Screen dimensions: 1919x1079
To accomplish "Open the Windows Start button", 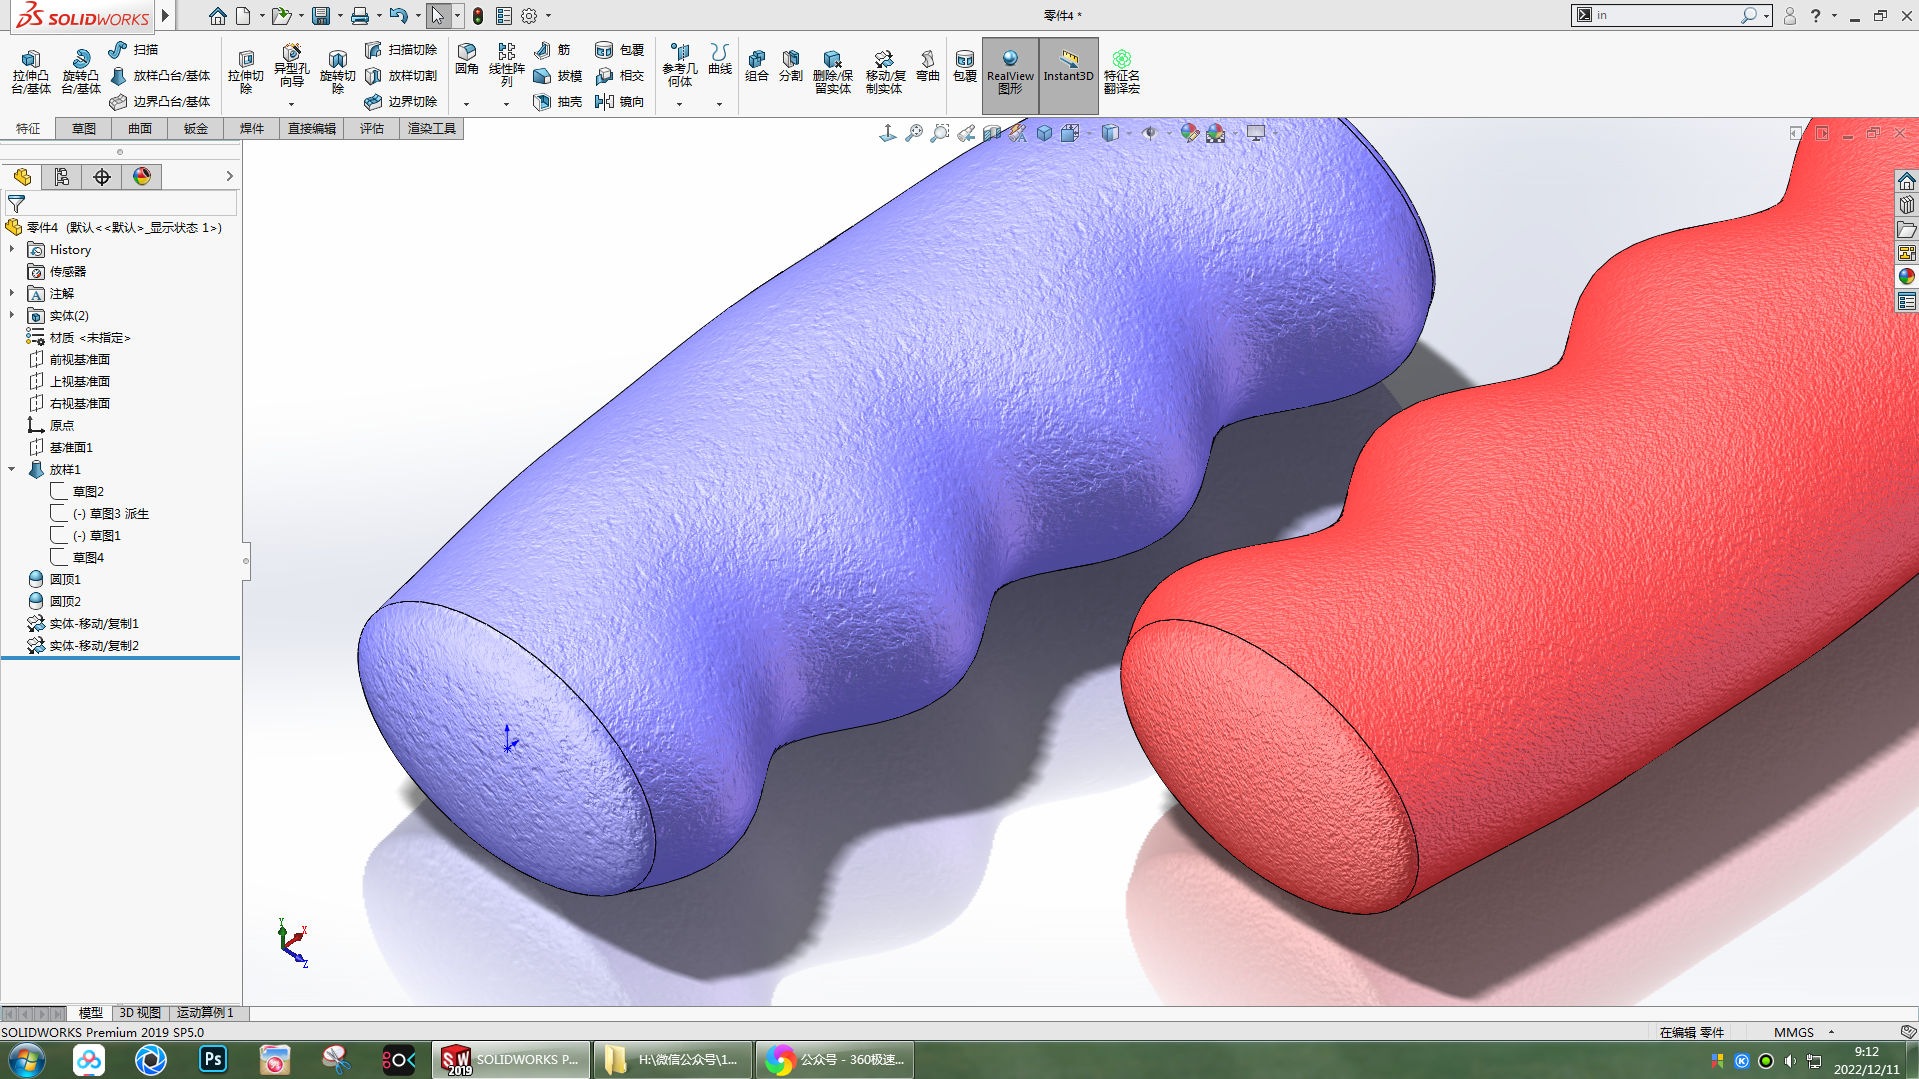I will click(x=26, y=1060).
